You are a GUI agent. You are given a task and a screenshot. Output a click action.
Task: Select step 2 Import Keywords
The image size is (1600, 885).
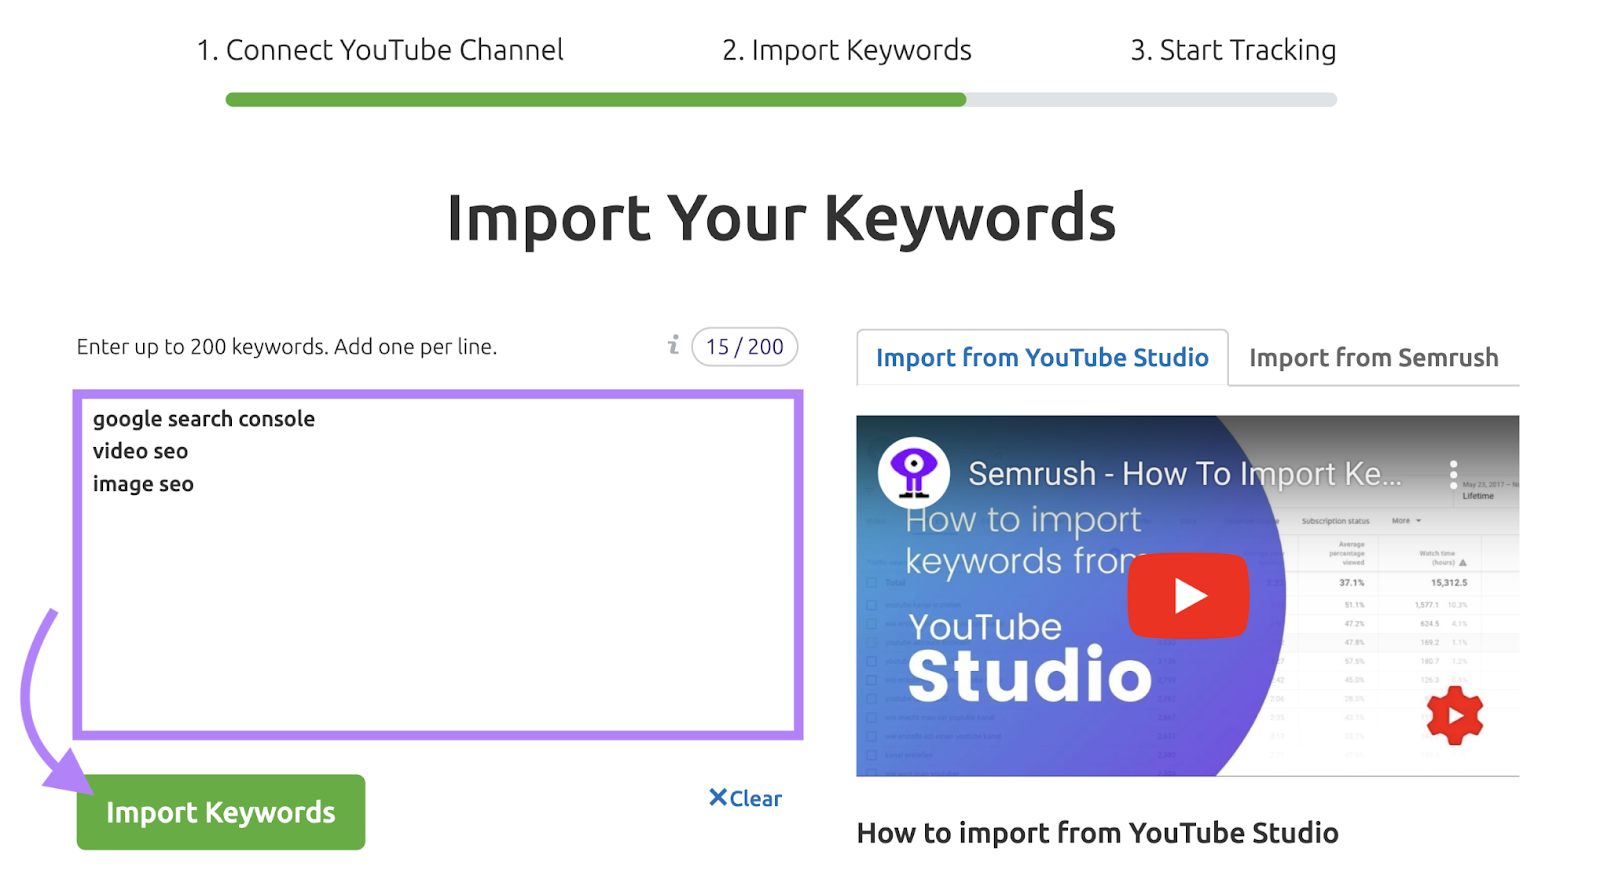(847, 50)
